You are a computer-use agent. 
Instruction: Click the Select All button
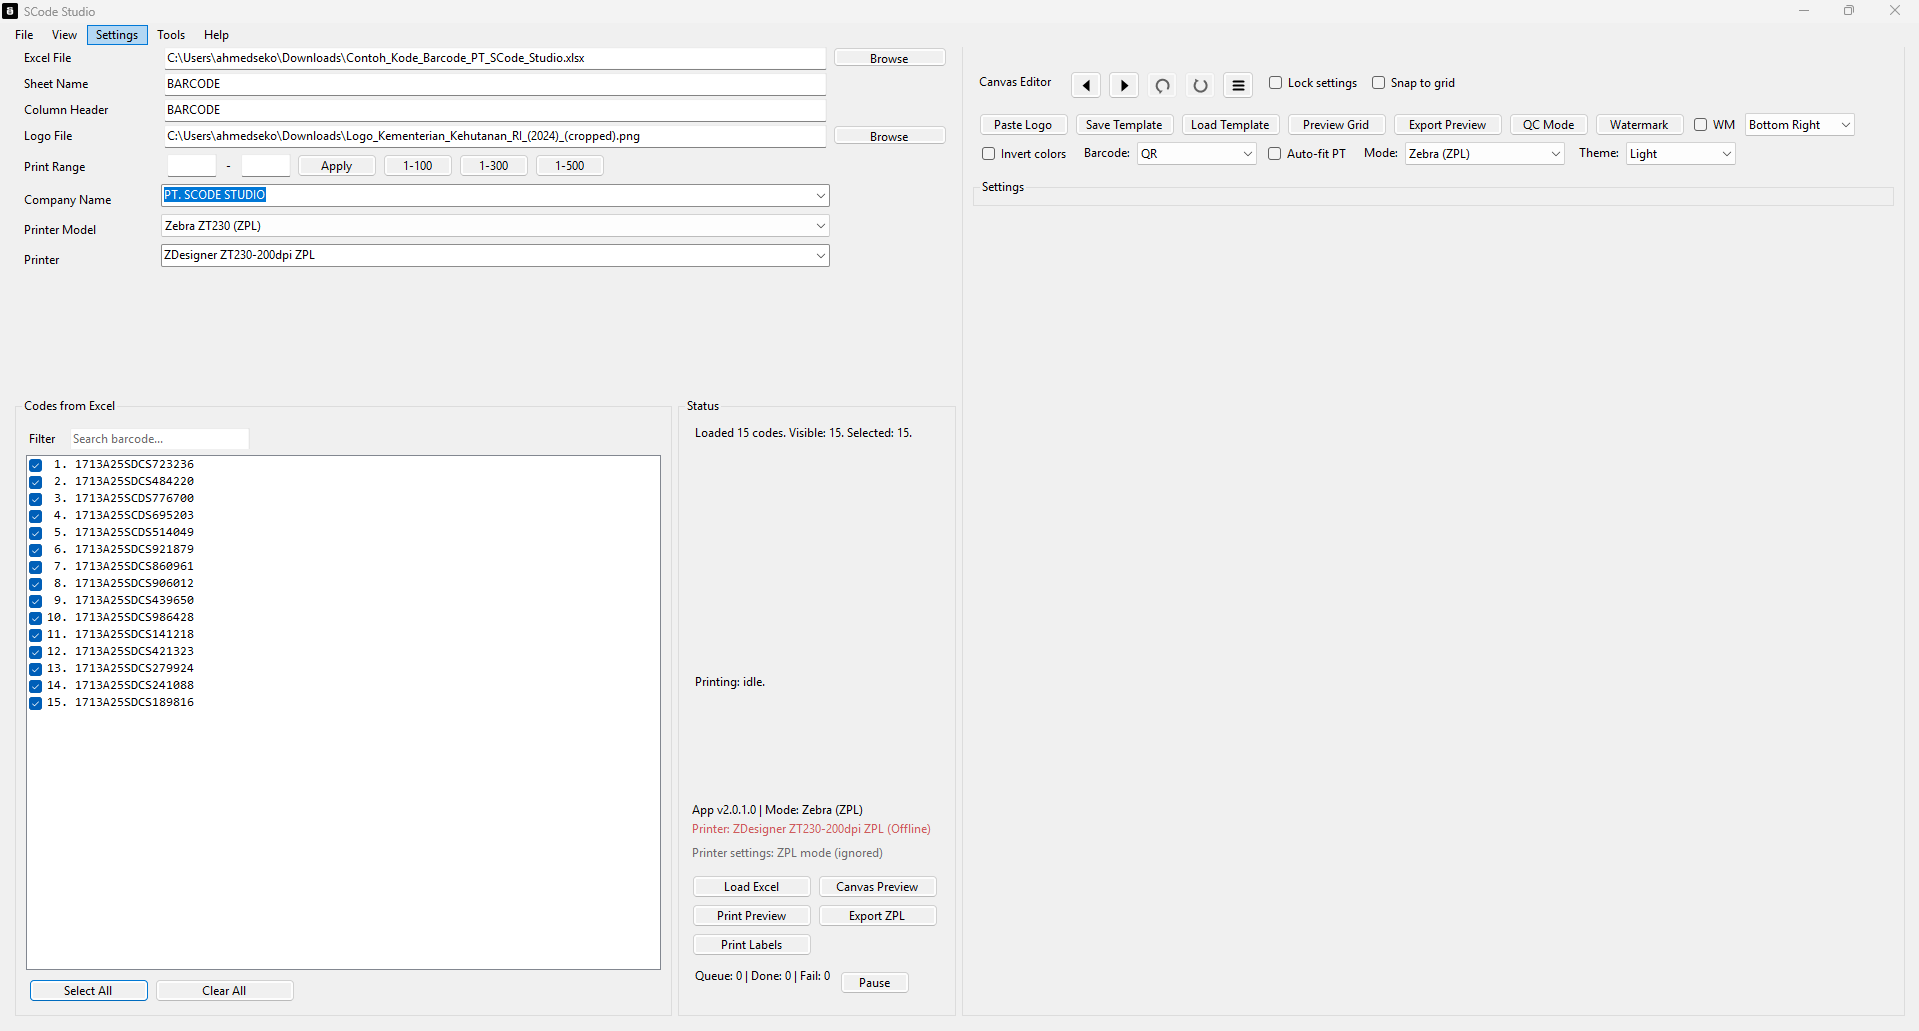(x=88, y=991)
